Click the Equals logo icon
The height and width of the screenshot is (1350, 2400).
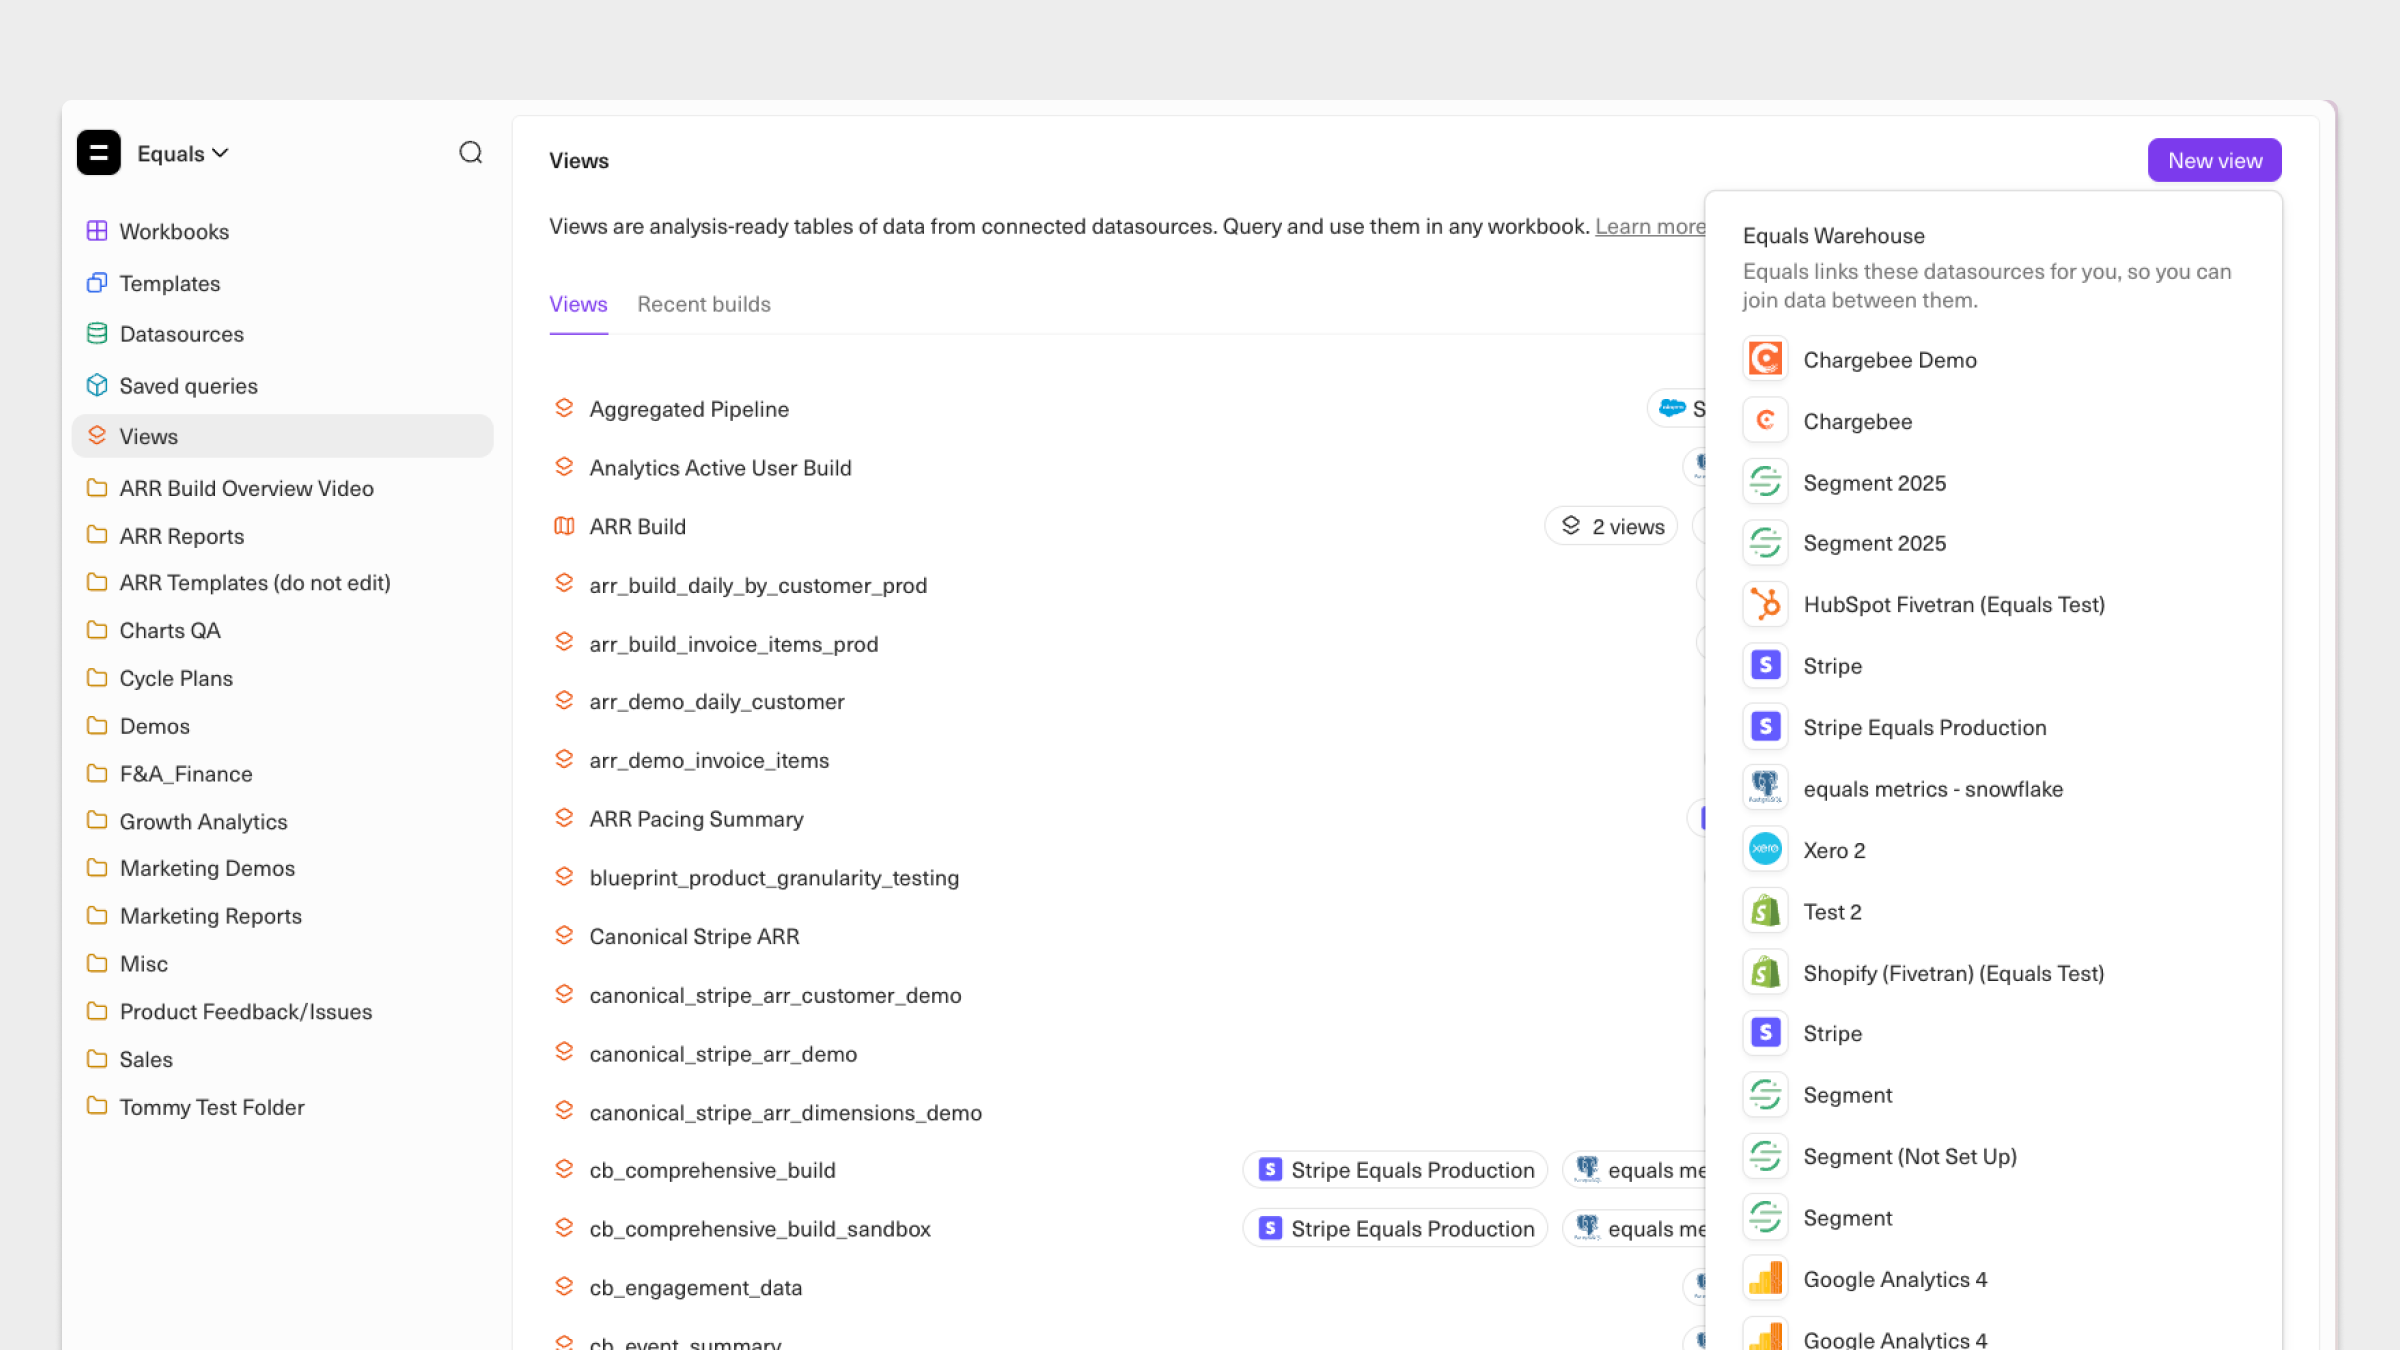coord(99,153)
